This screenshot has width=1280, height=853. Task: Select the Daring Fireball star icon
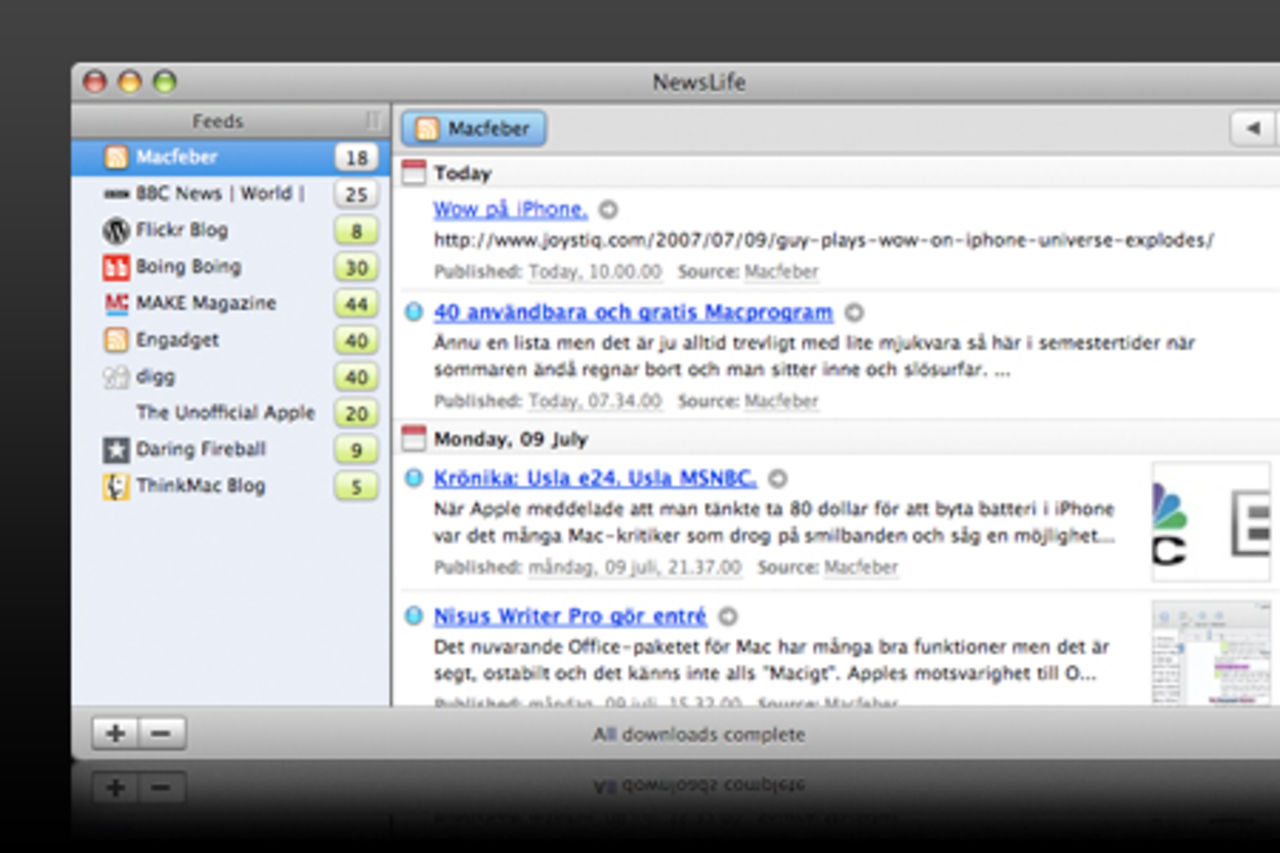[117, 449]
